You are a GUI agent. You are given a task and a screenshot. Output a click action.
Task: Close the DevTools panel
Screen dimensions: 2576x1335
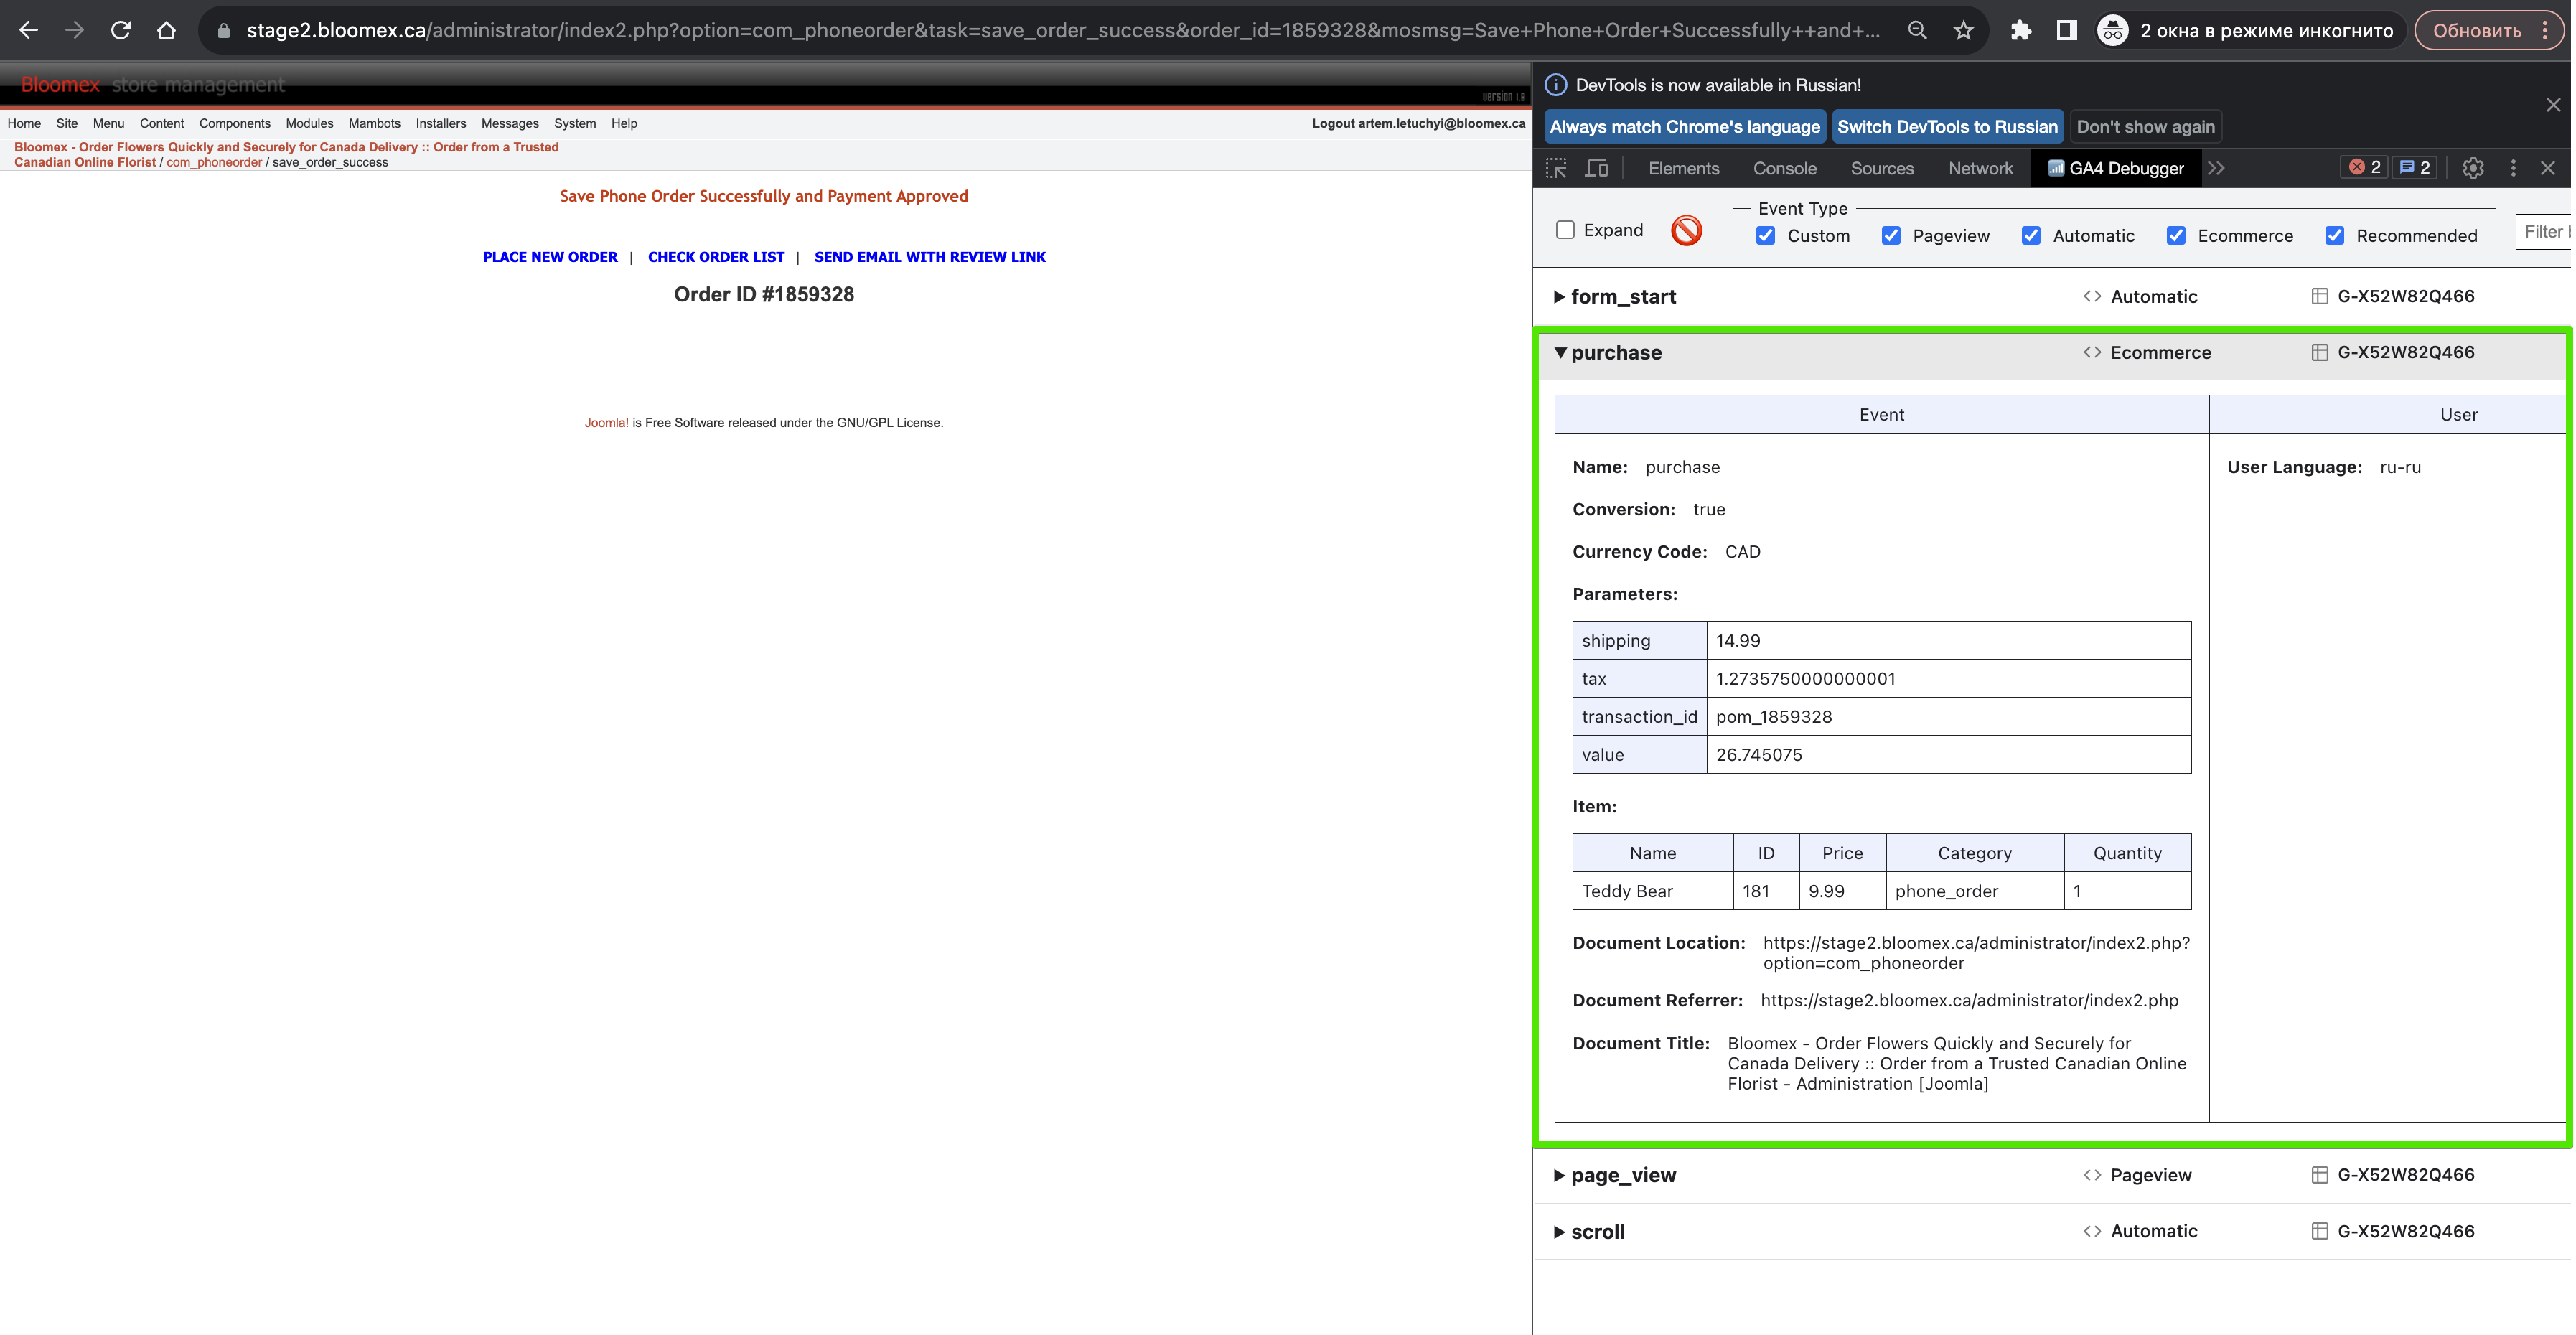(x=2547, y=168)
